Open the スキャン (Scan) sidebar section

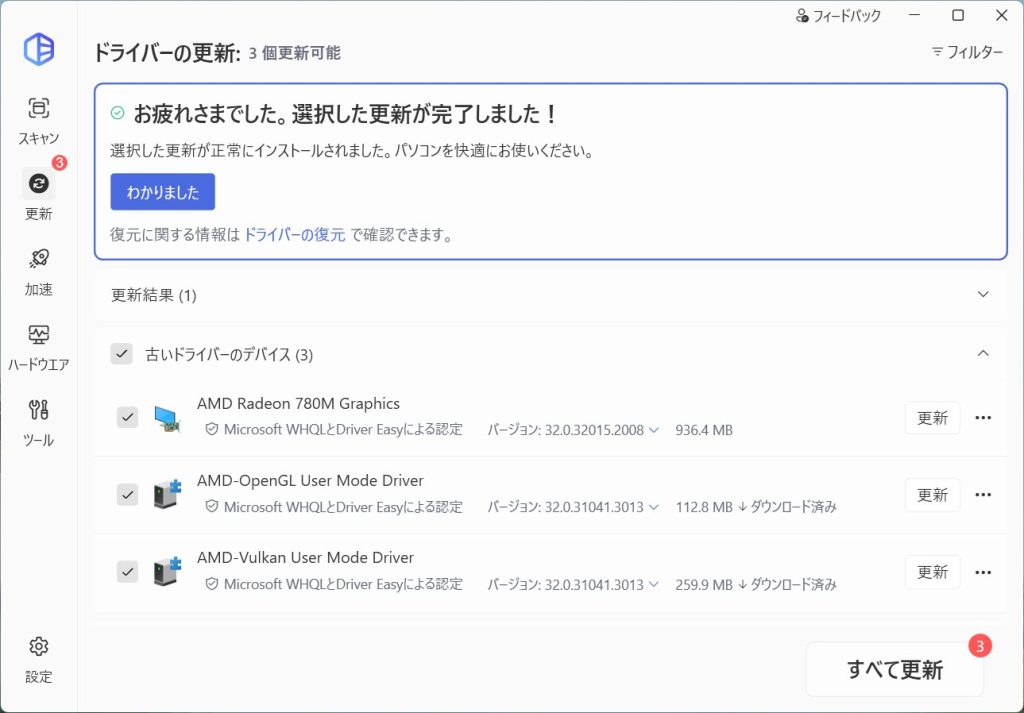pyautogui.click(x=39, y=121)
